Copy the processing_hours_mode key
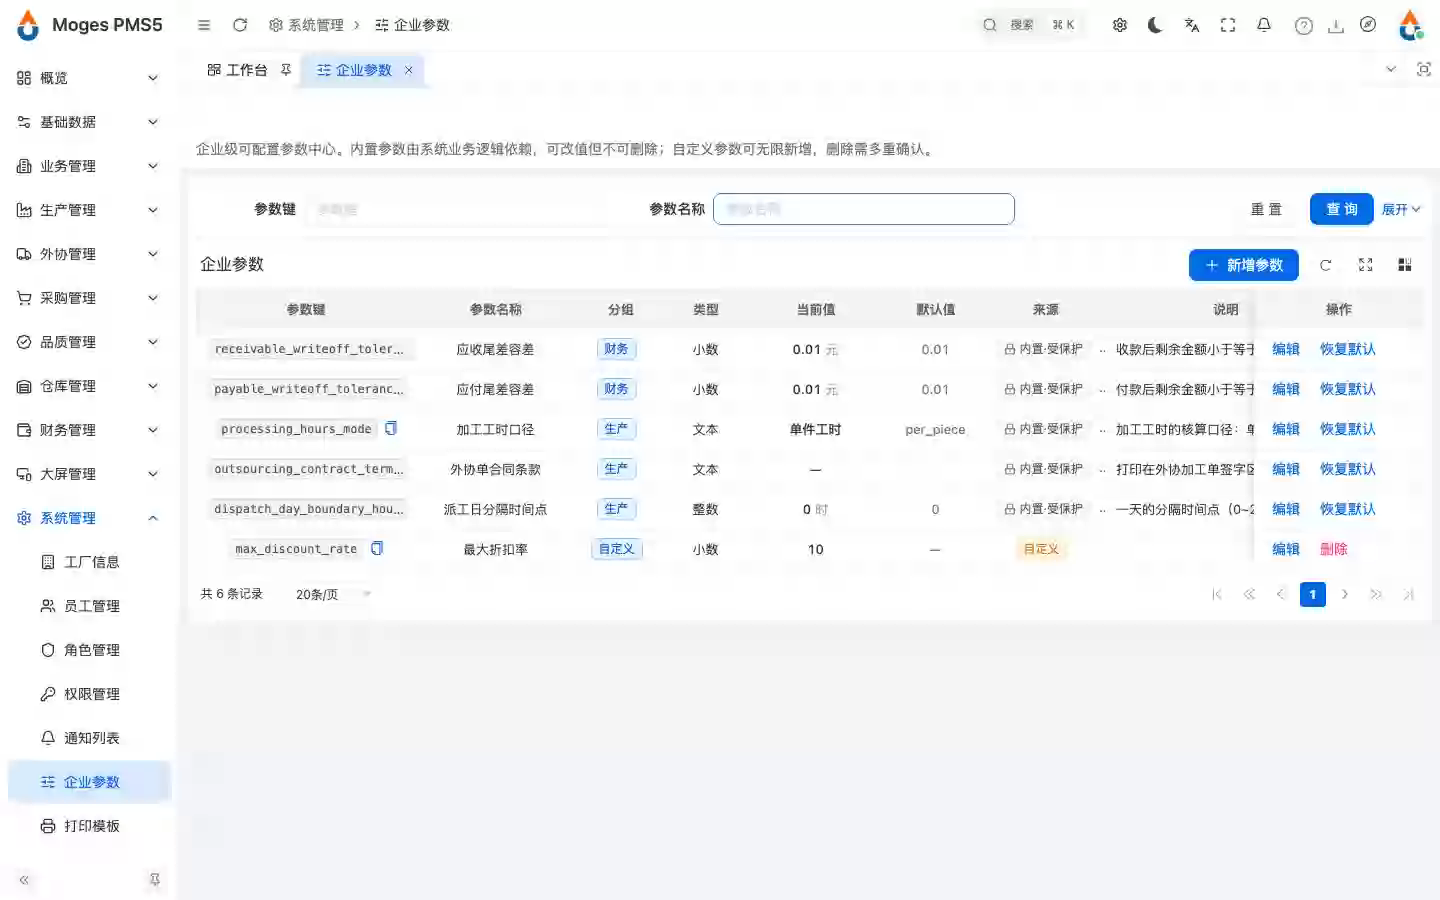Viewport: 1440px width, 900px height. coord(391,428)
